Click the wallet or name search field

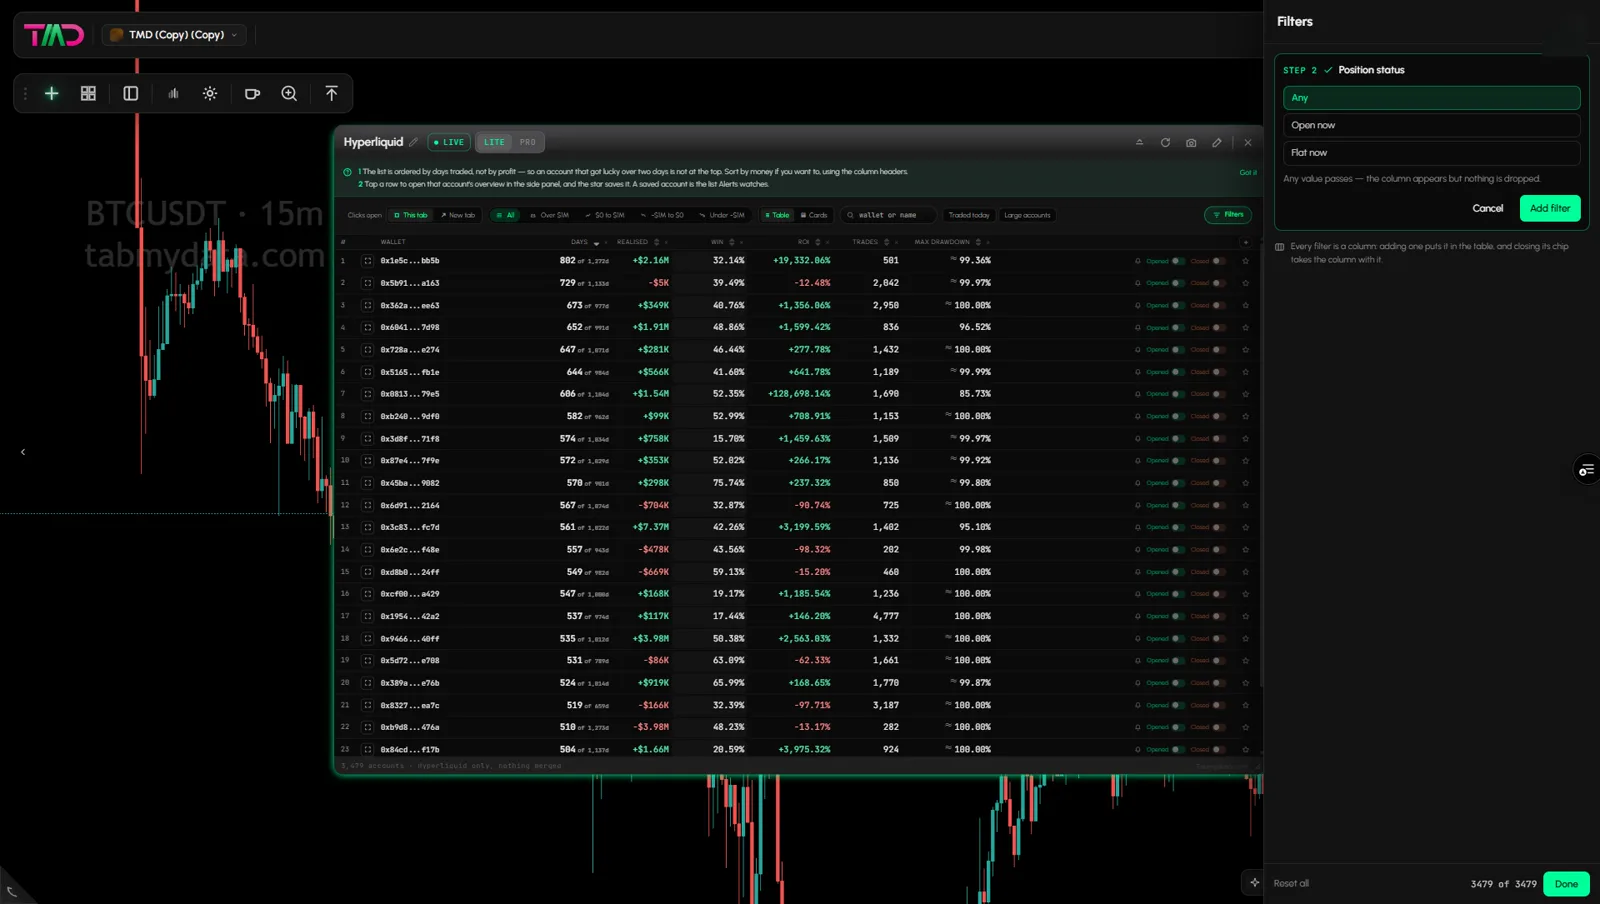[888, 215]
